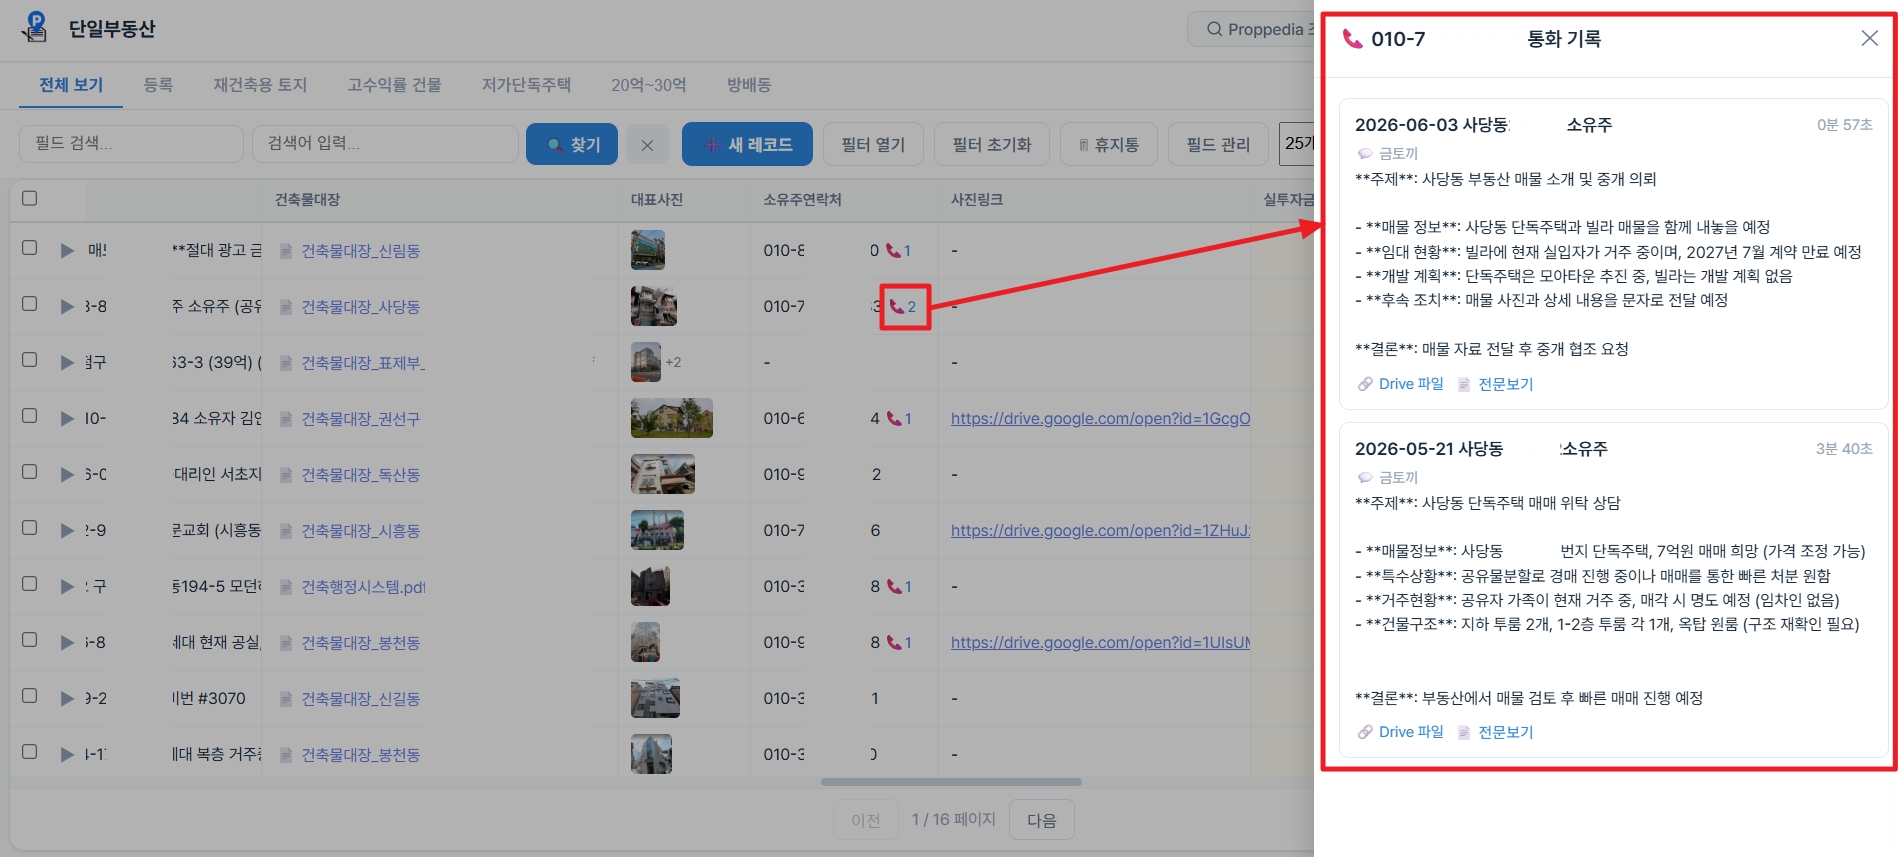Click the phone icon in the 신림동 row
This screenshot has height=857, width=1898.
[893, 251]
